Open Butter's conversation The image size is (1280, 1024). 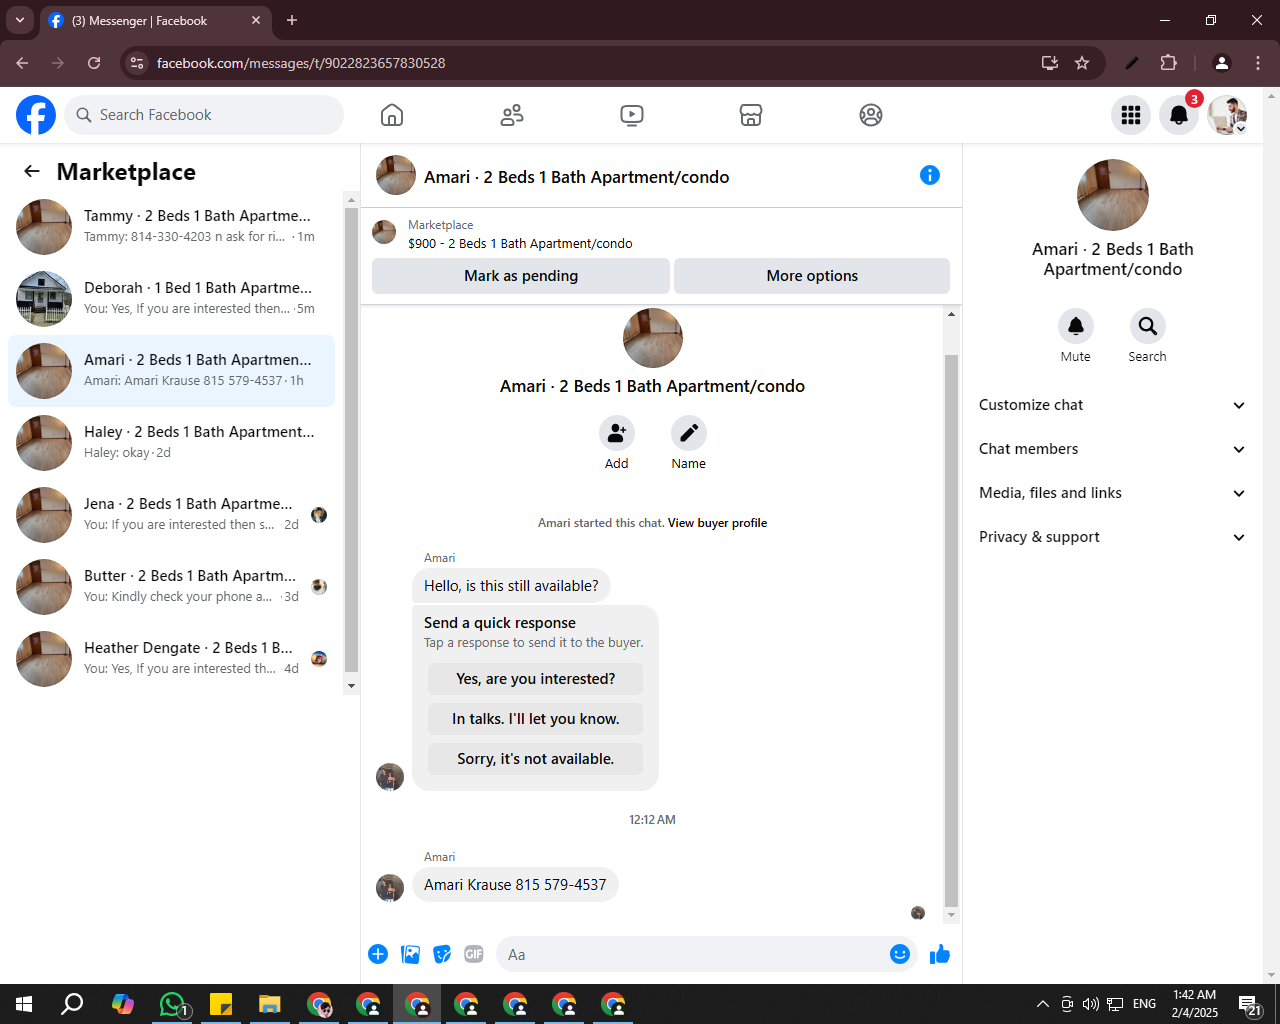pos(172,587)
